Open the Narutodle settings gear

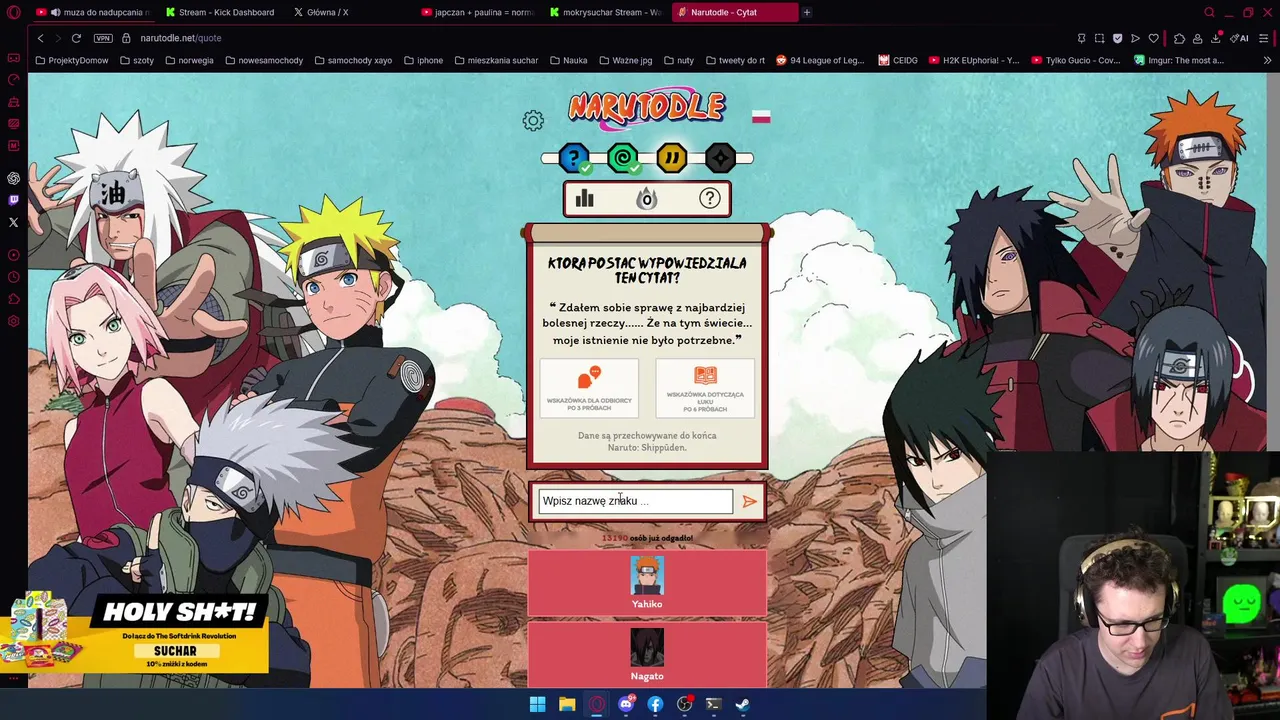click(x=533, y=121)
